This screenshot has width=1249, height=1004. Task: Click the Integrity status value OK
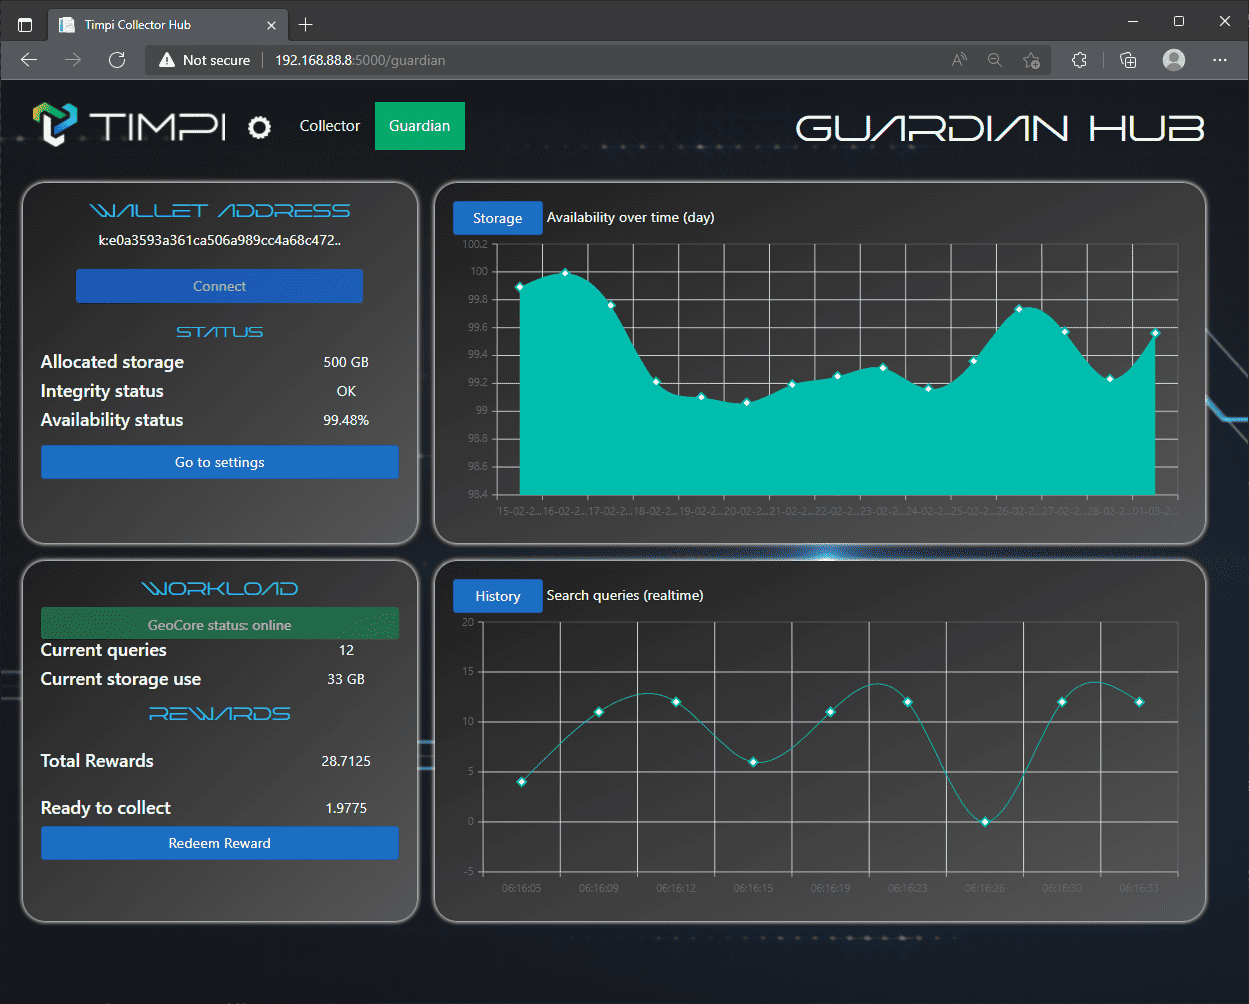346,391
